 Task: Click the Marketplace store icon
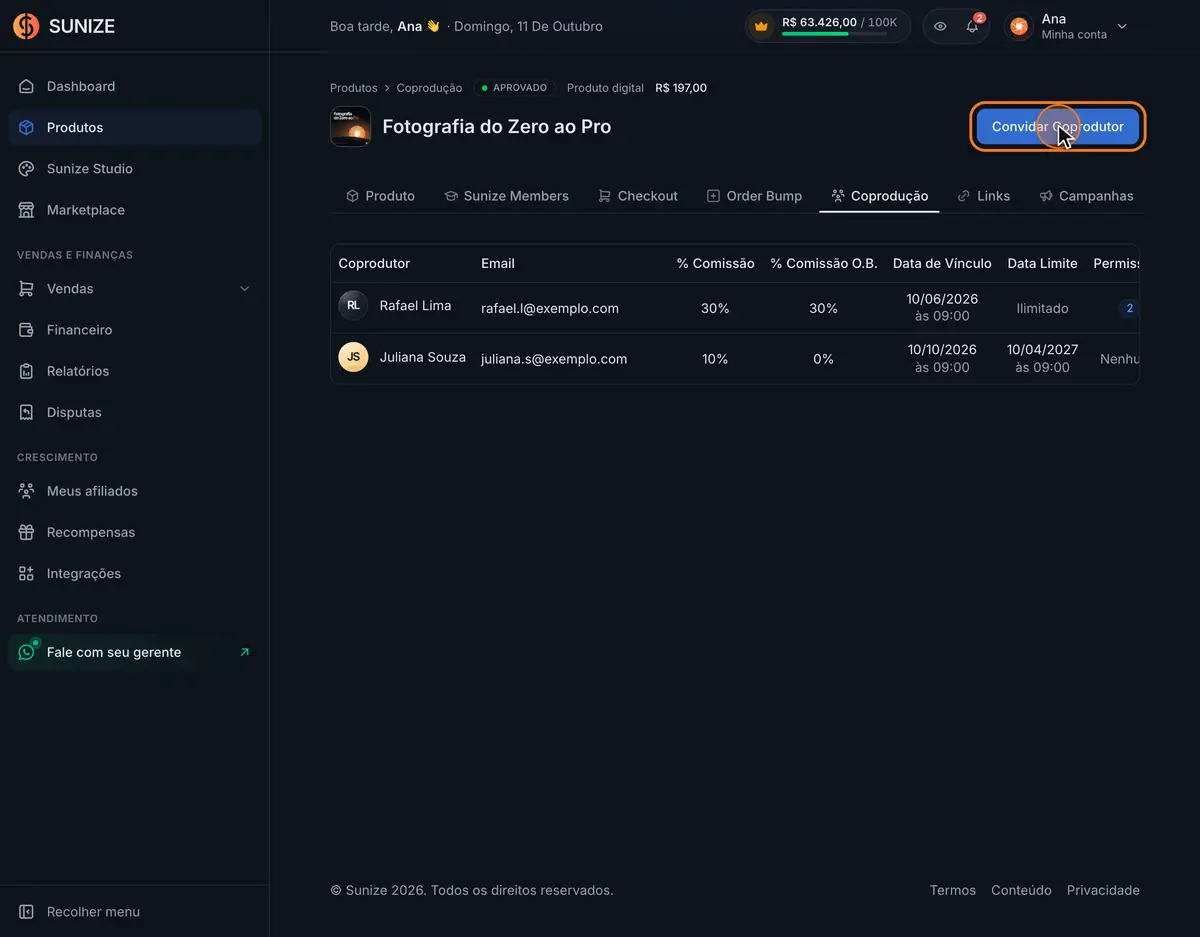click(x=26, y=210)
